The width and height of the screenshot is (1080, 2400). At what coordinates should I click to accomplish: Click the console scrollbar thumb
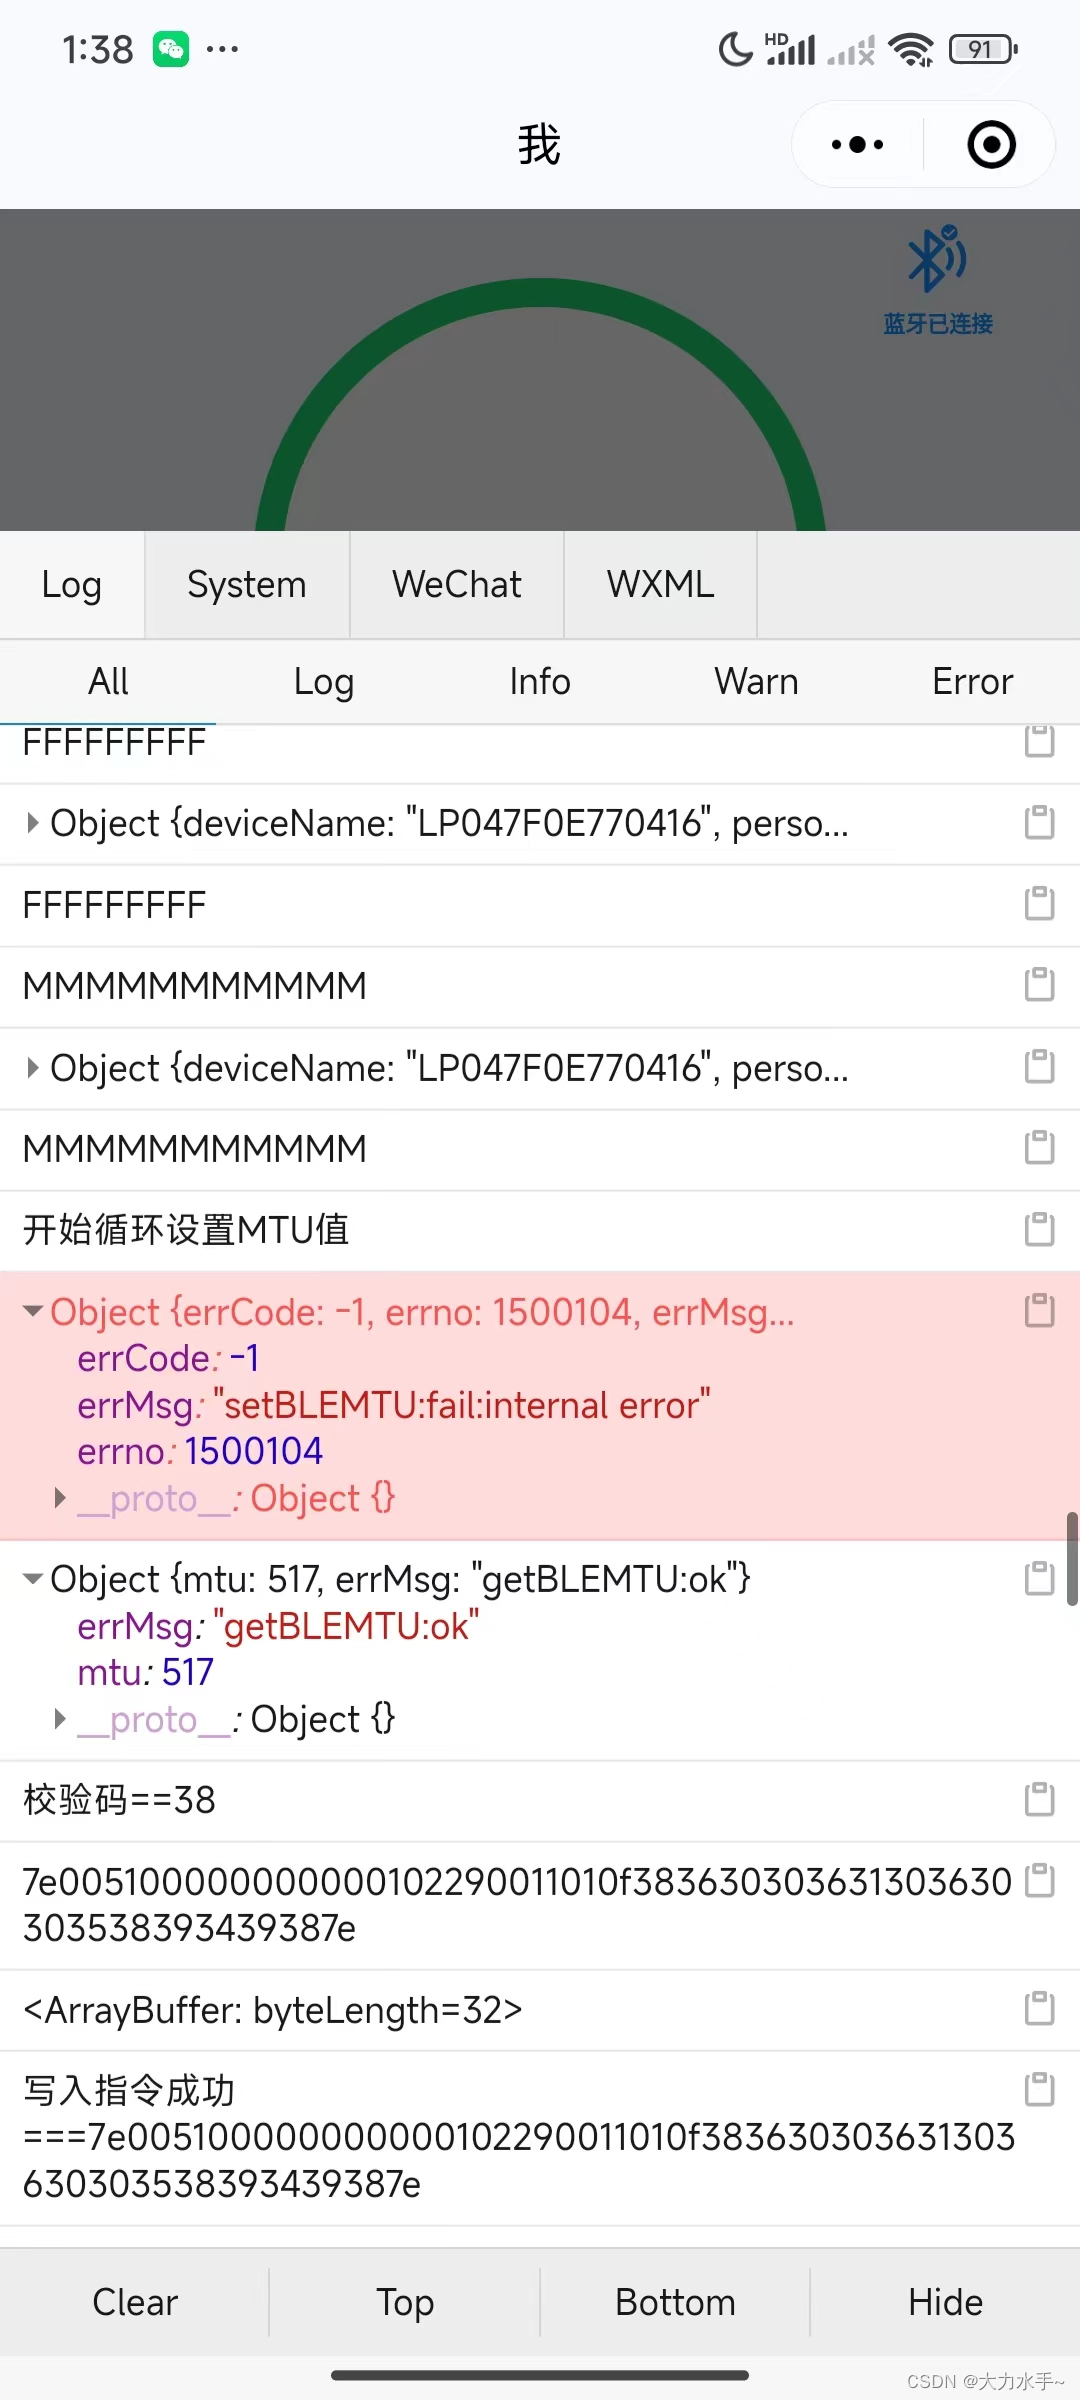pyautogui.click(x=1072, y=1559)
